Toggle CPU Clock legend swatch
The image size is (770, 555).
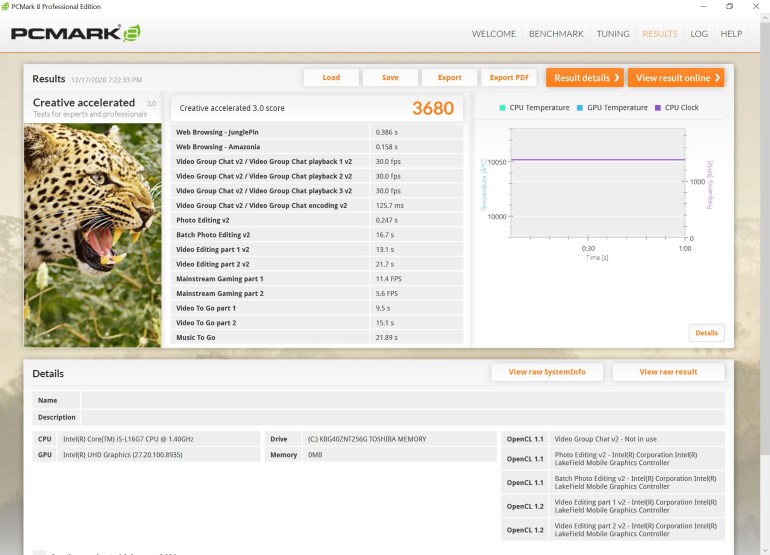coord(658,108)
